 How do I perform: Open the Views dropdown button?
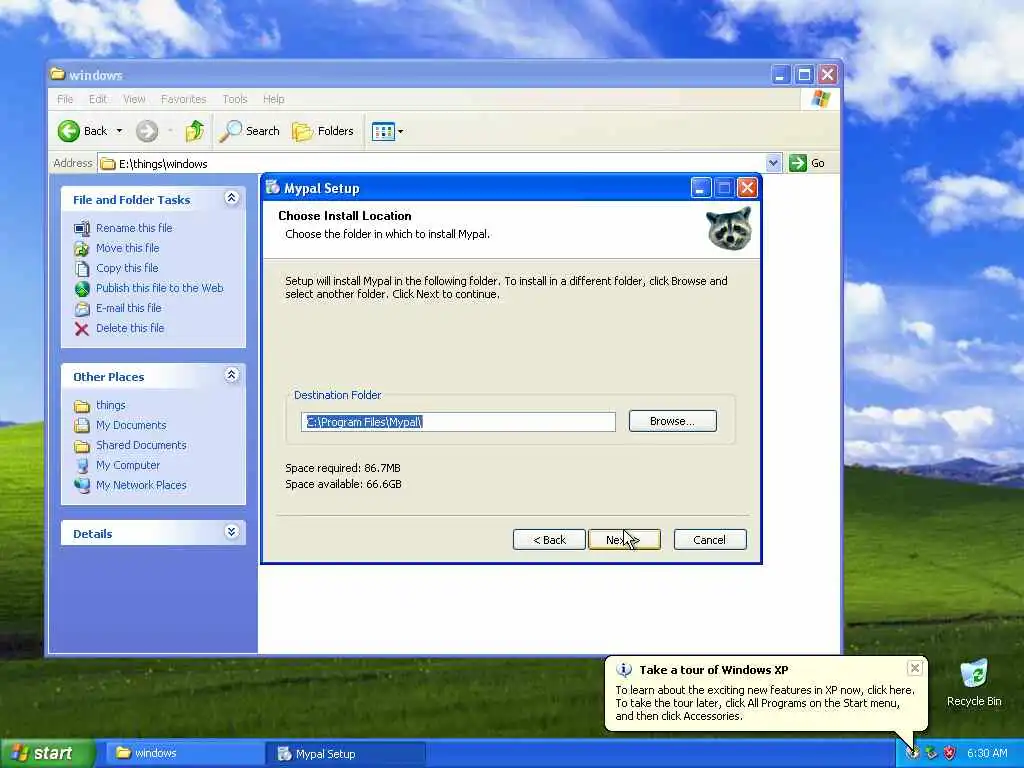point(388,131)
